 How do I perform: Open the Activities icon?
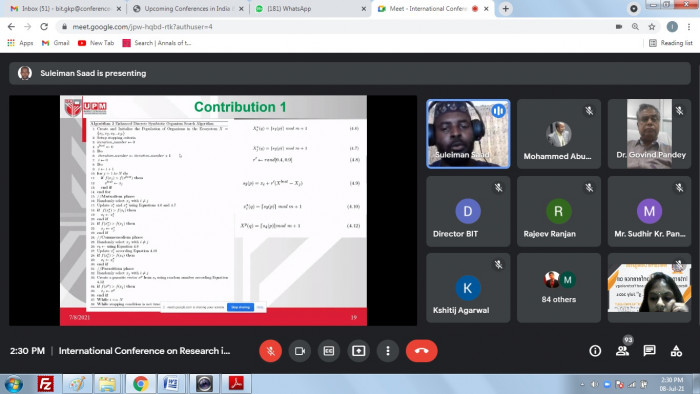676,351
